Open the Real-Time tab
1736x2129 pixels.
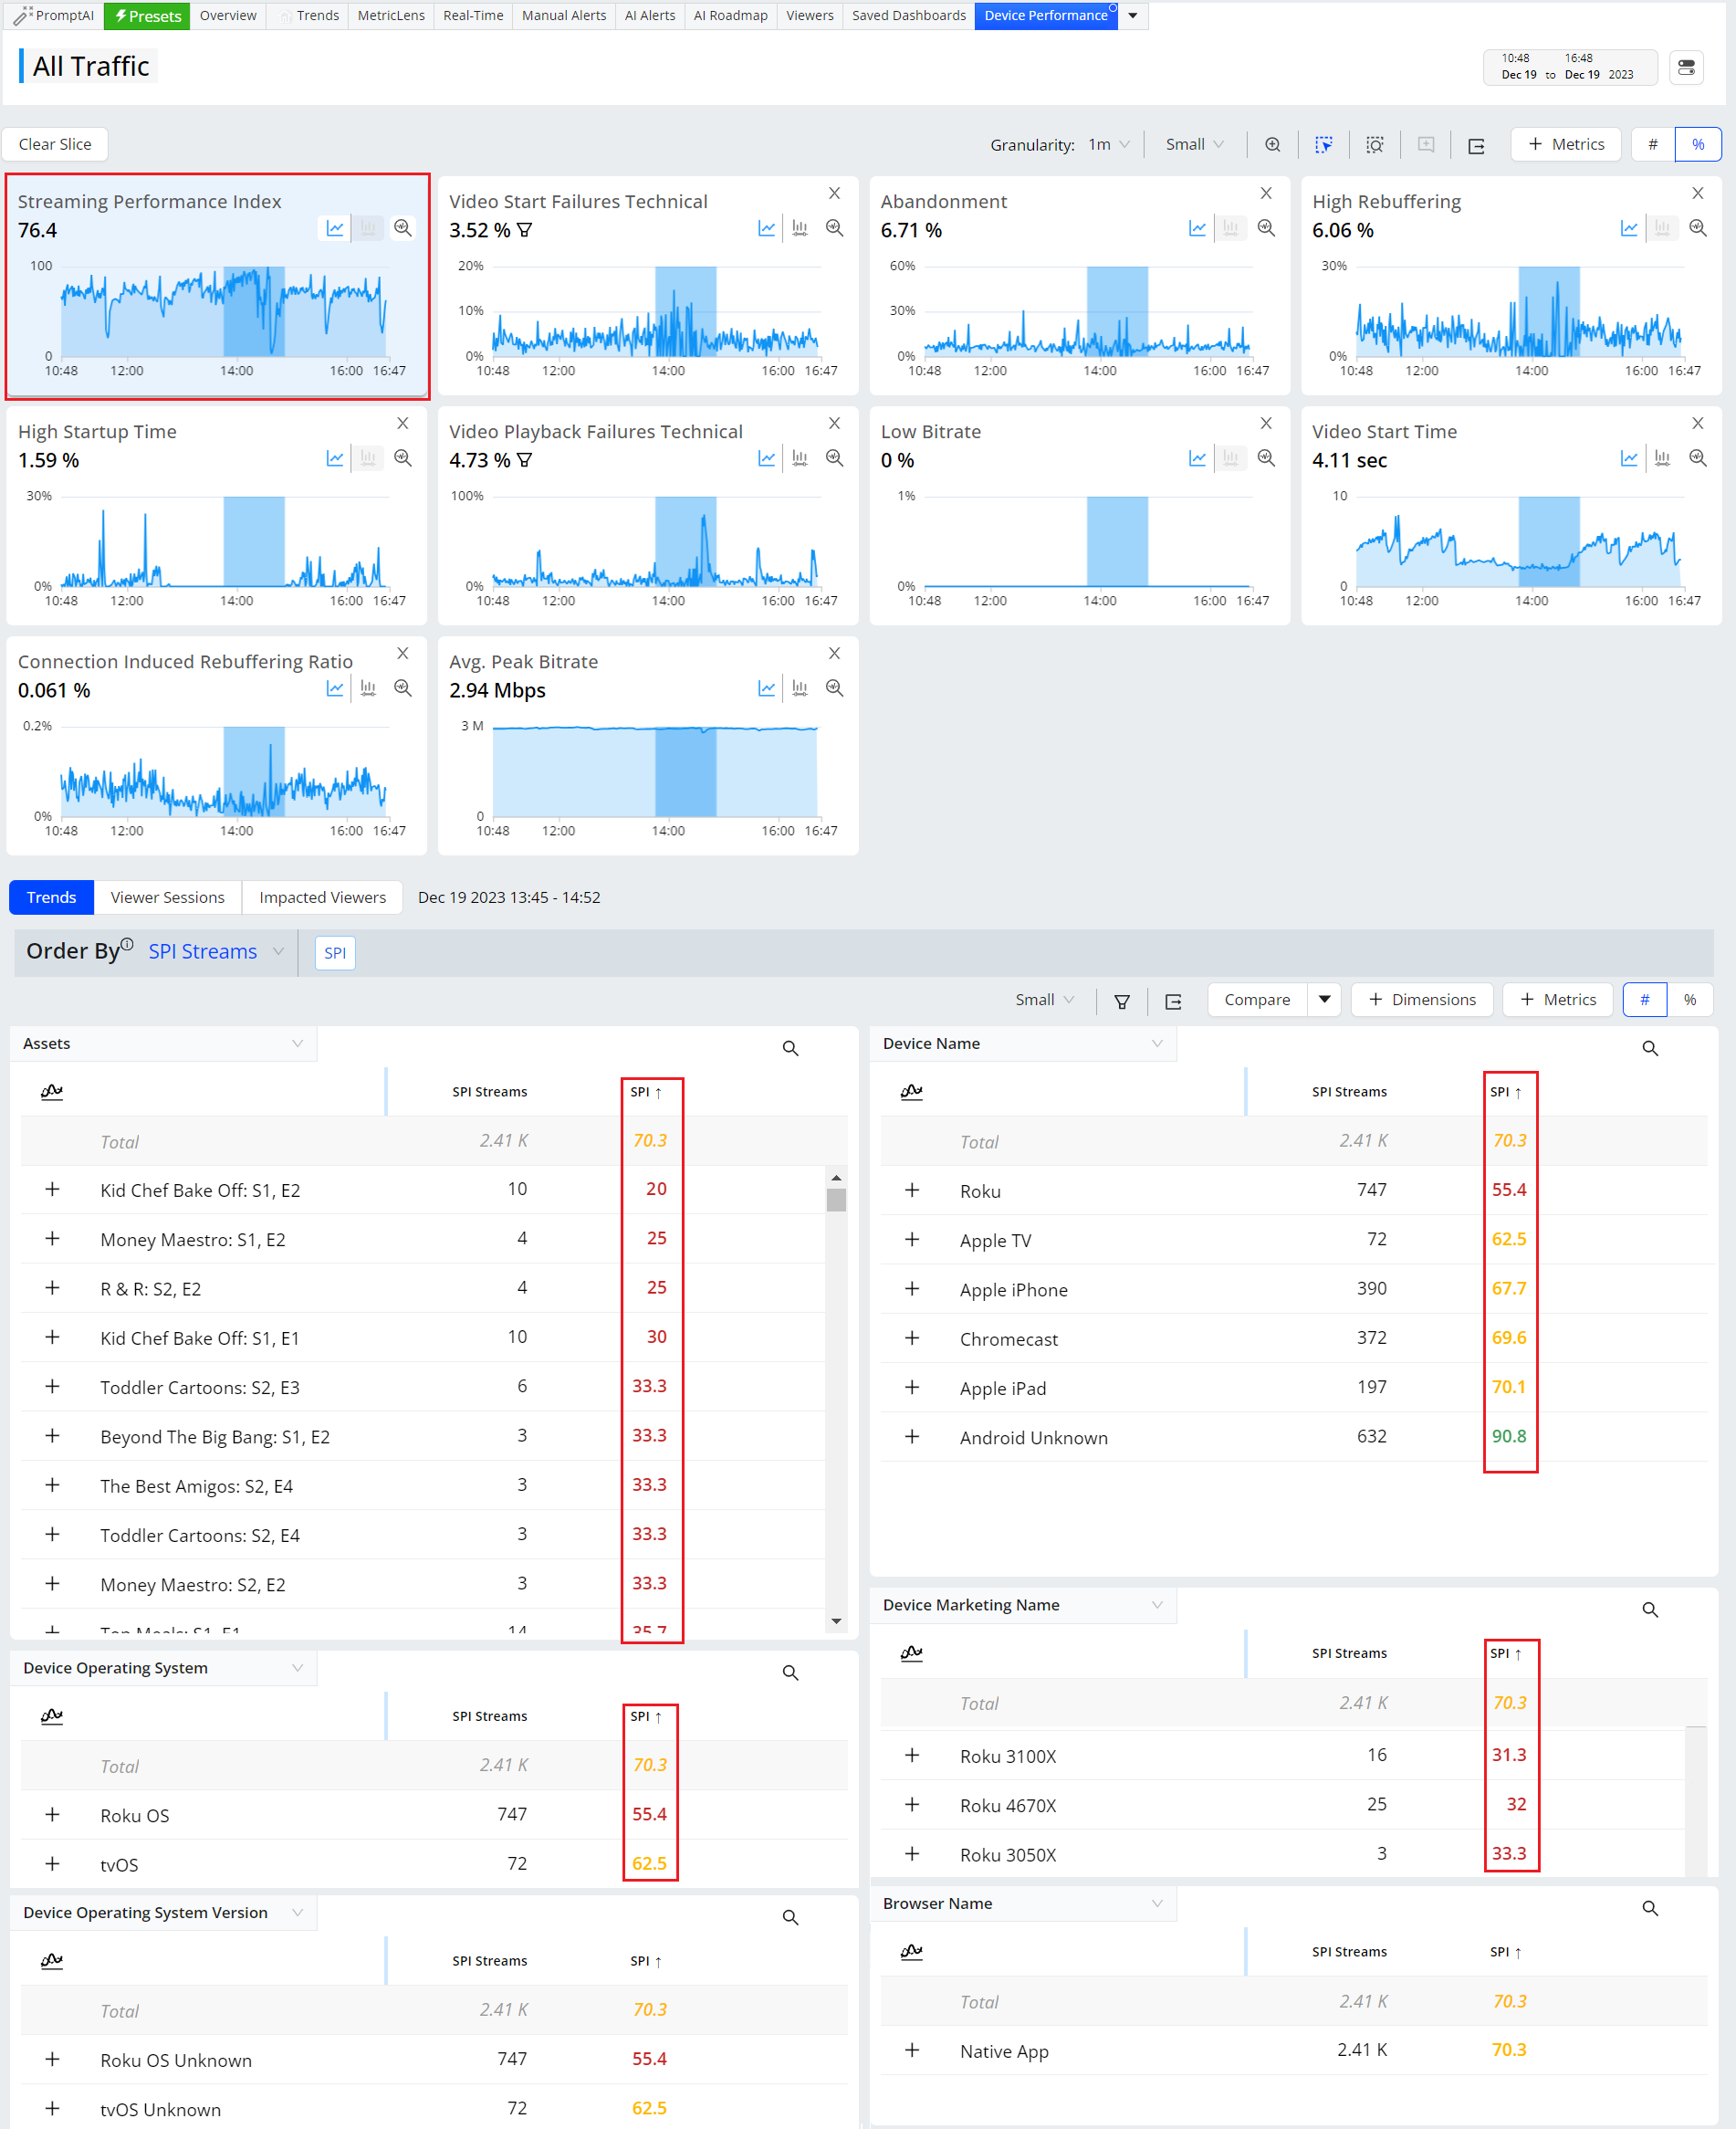tap(473, 15)
